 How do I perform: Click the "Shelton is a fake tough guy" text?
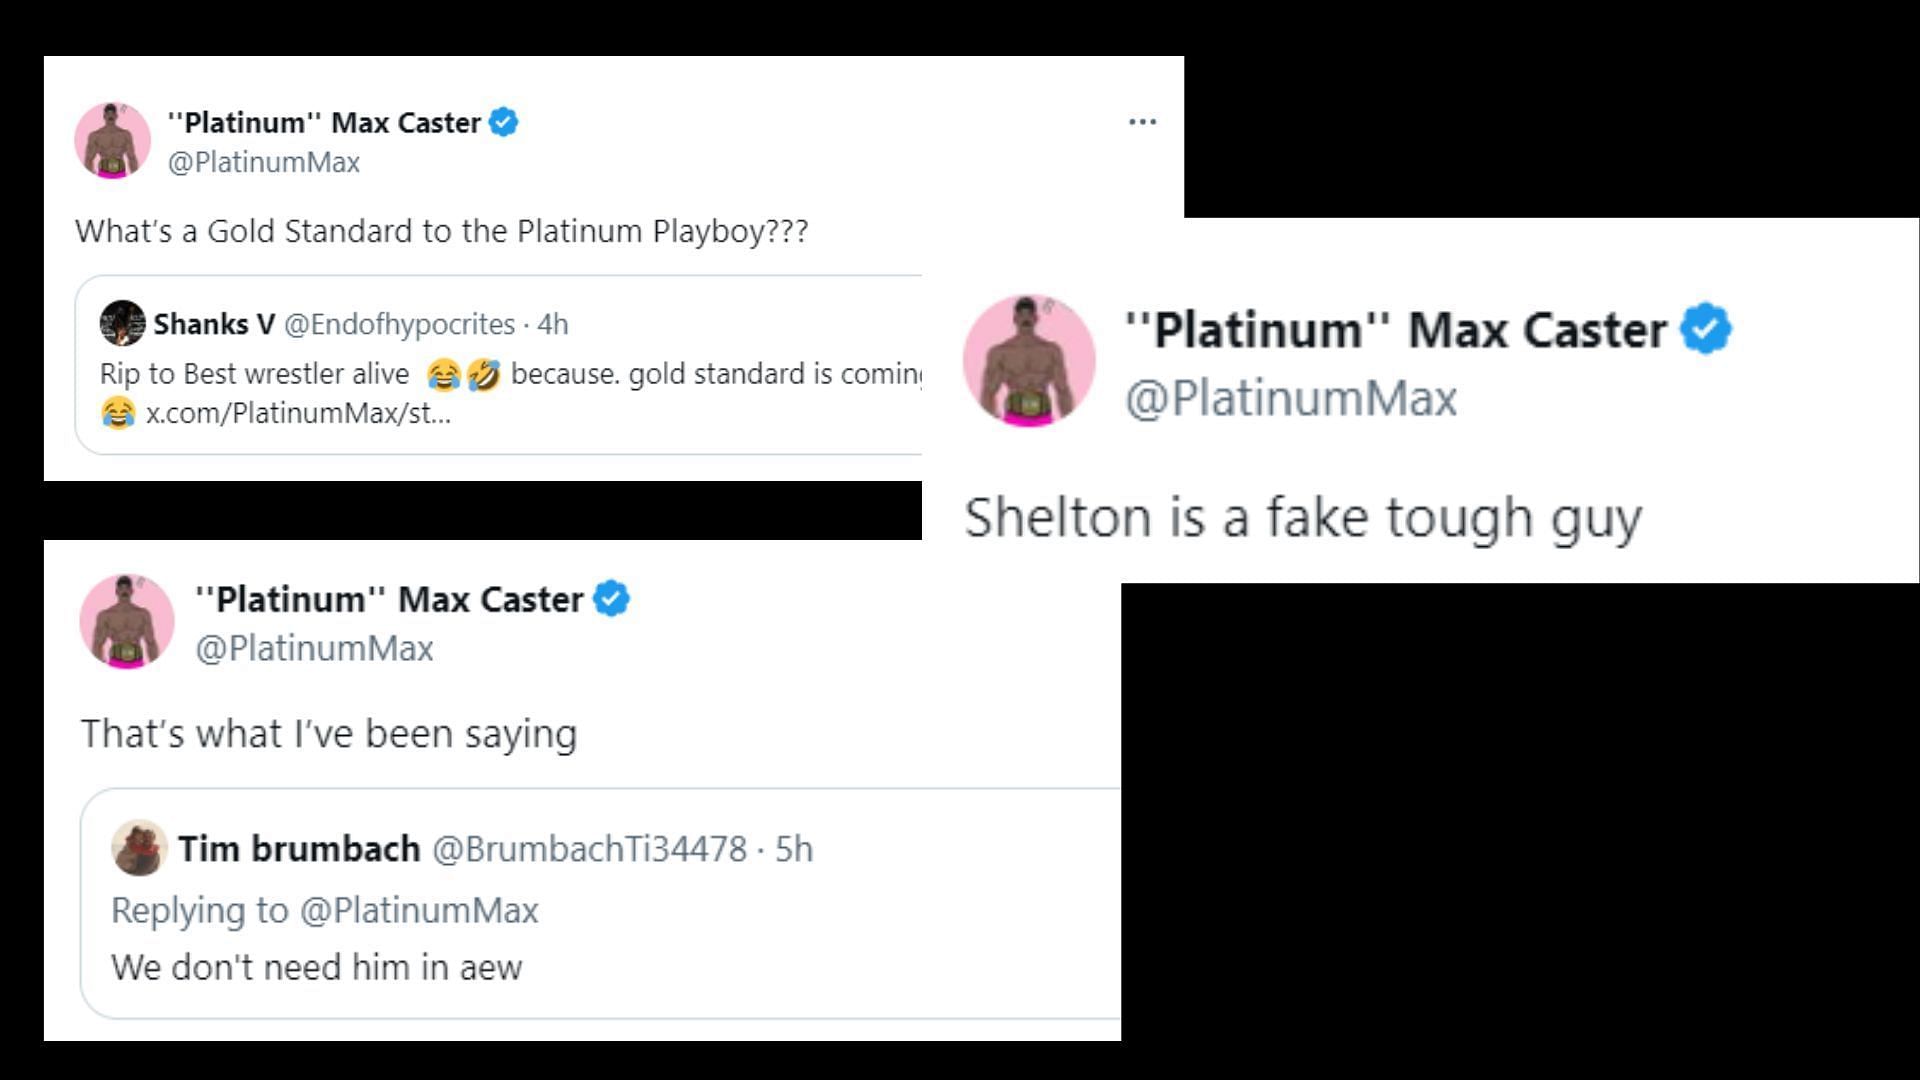(x=1303, y=518)
